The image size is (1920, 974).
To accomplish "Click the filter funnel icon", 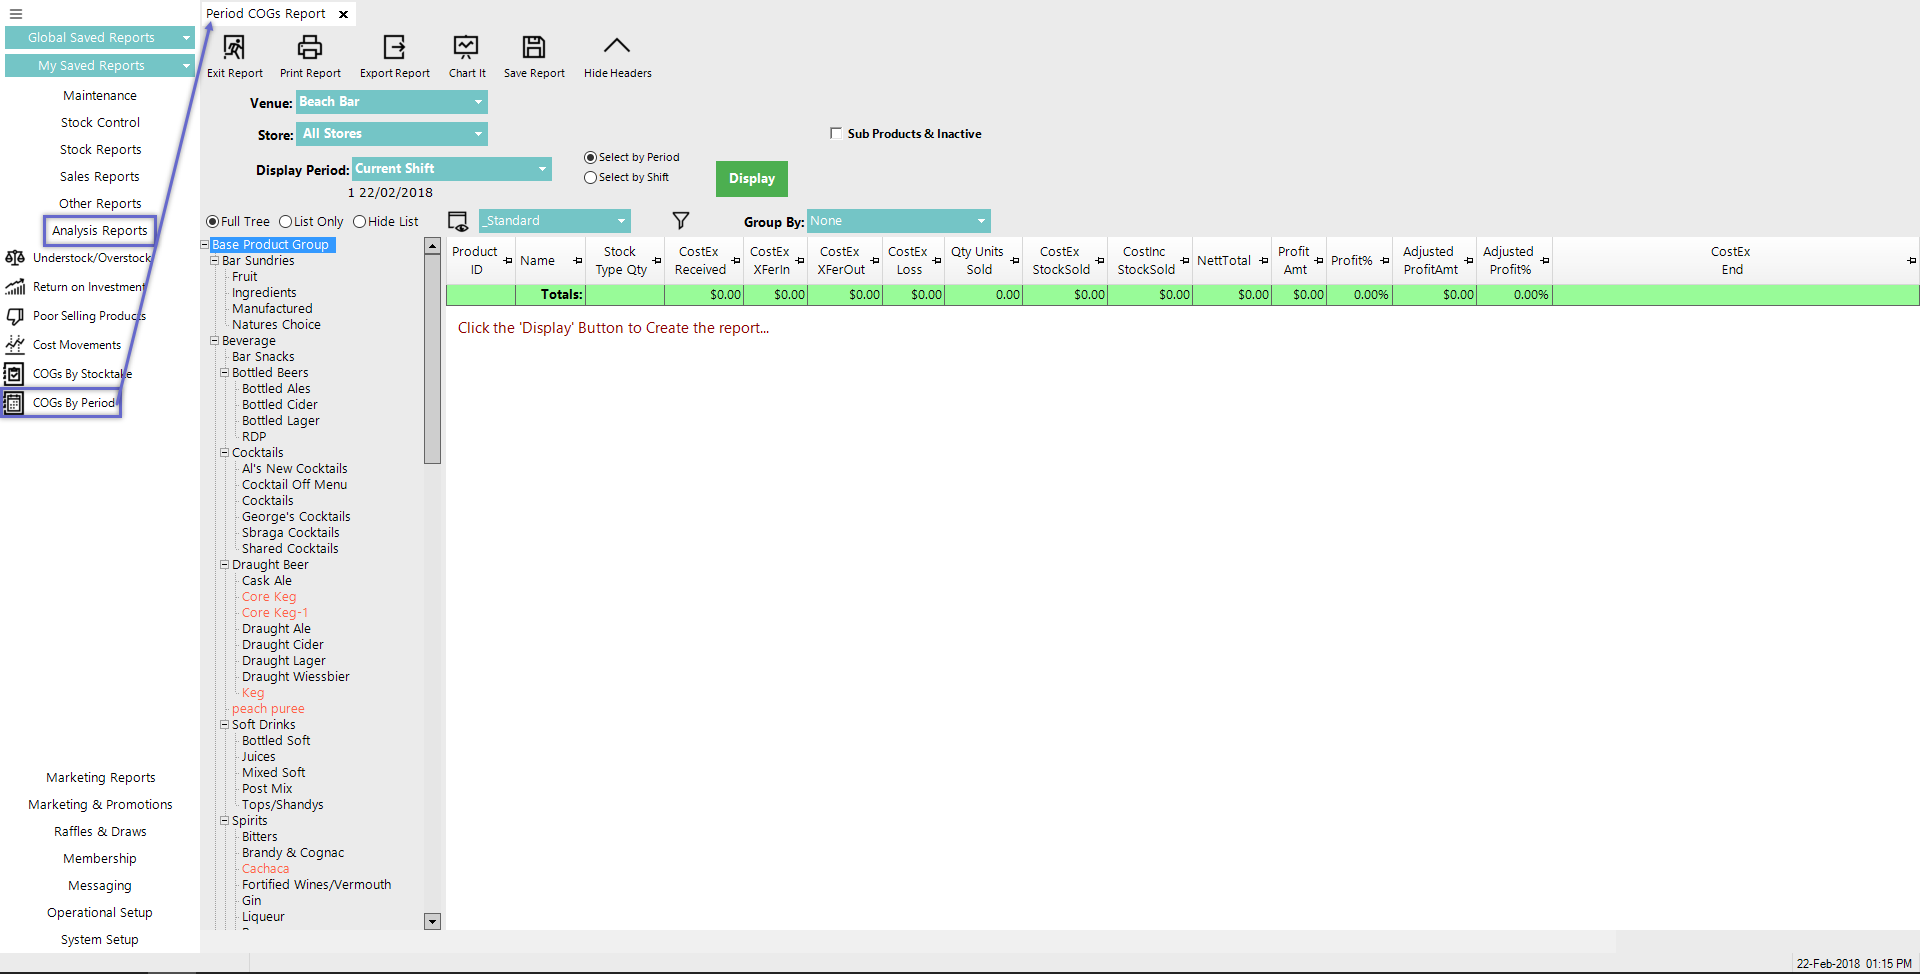I will coord(680,221).
